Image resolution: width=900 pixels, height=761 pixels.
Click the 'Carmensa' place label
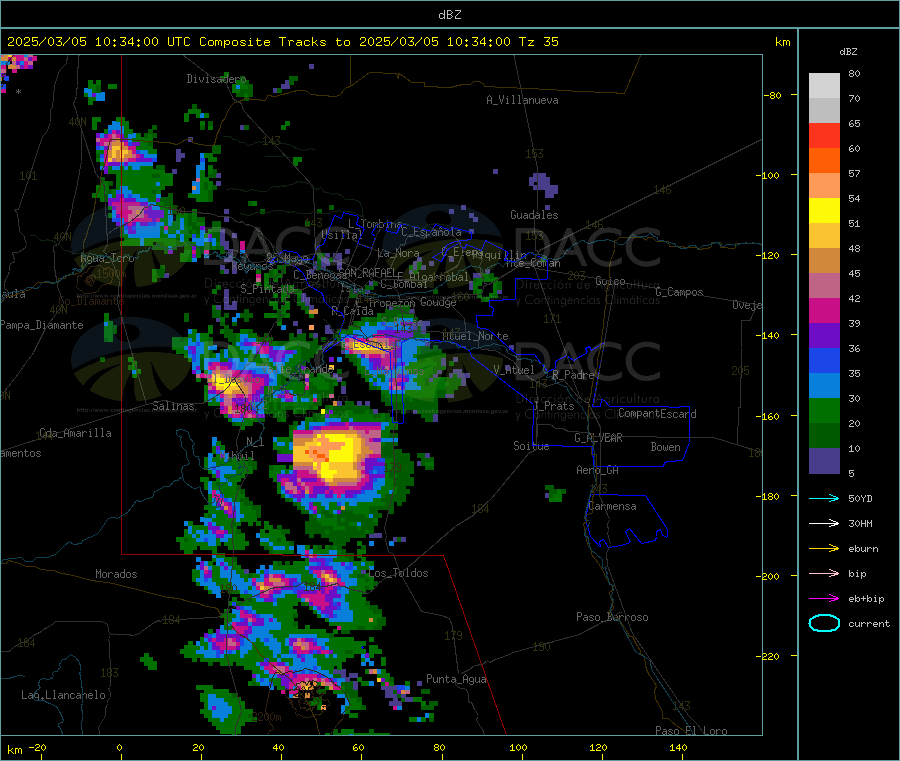612,506
